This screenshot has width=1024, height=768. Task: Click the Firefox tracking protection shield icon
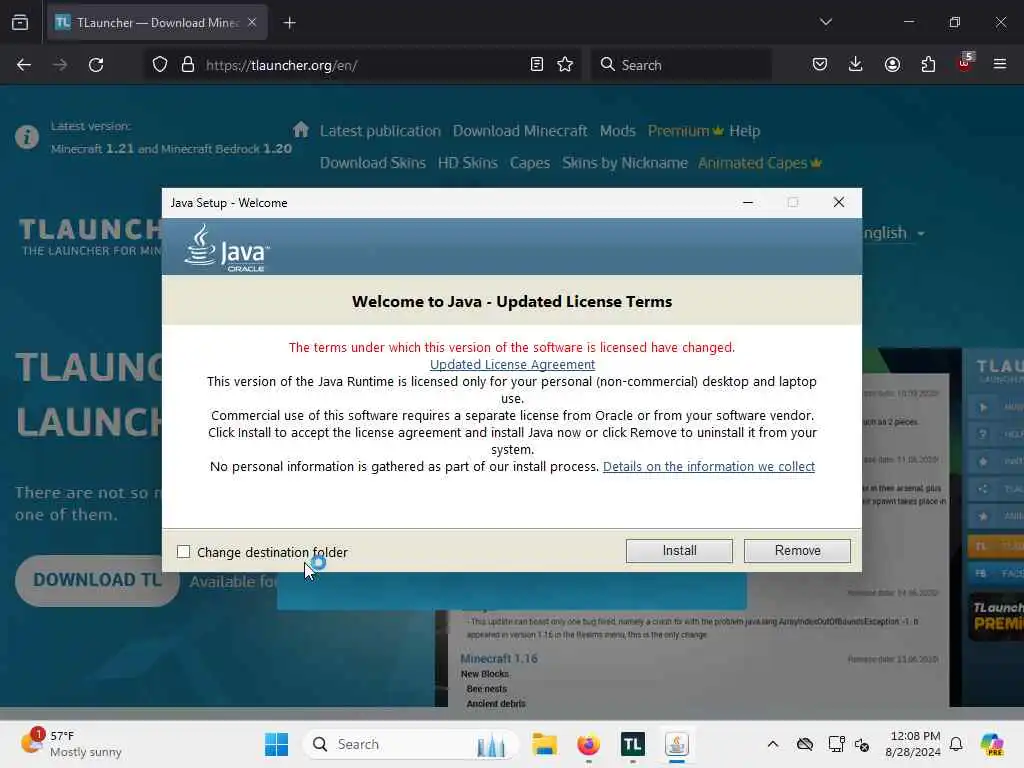pyautogui.click(x=160, y=65)
